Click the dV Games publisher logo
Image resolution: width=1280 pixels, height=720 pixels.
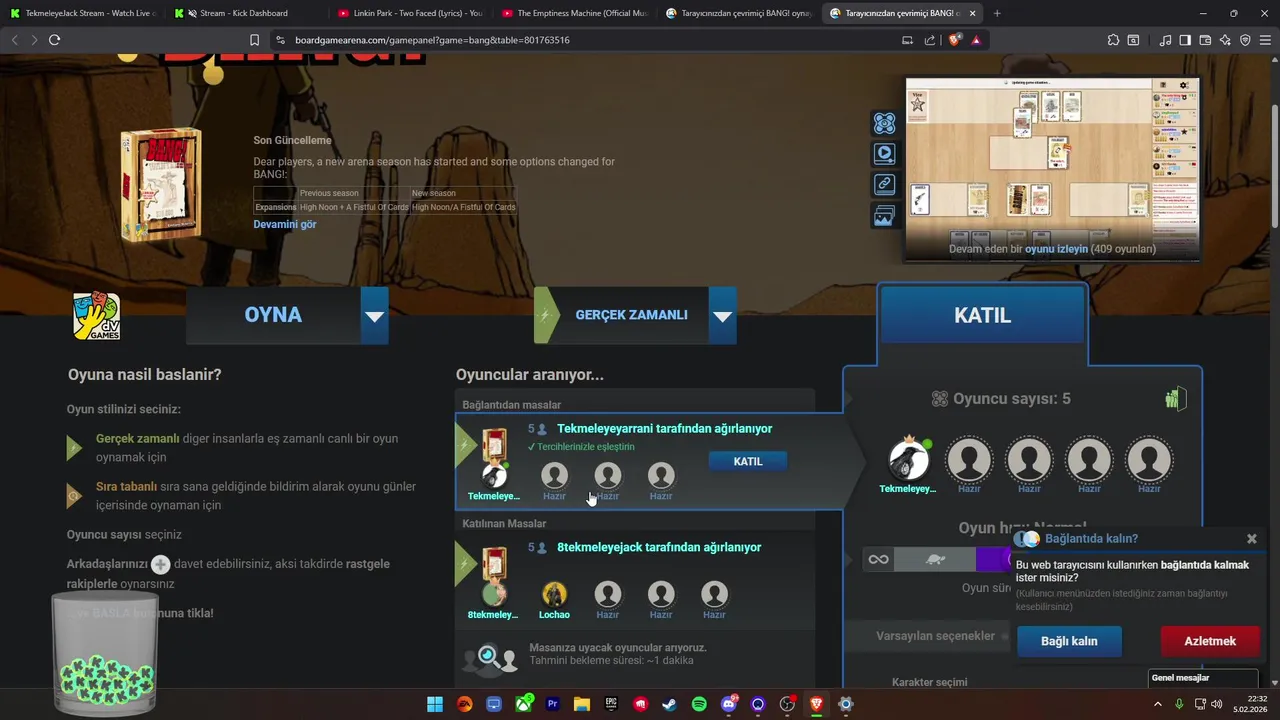97,316
